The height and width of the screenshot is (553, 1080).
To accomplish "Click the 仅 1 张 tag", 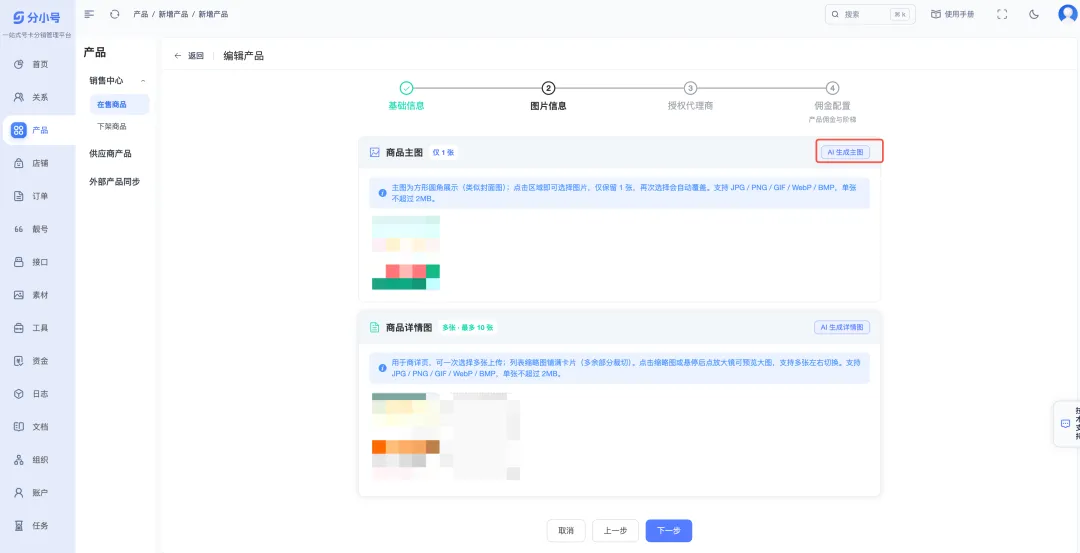I will pos(443,152).
